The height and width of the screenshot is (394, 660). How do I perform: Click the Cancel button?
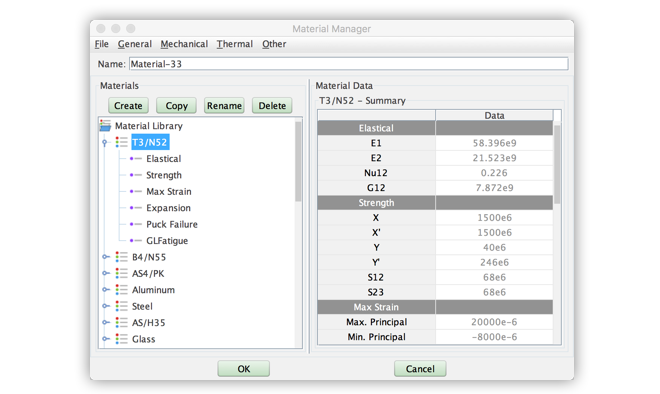point(420,369)
